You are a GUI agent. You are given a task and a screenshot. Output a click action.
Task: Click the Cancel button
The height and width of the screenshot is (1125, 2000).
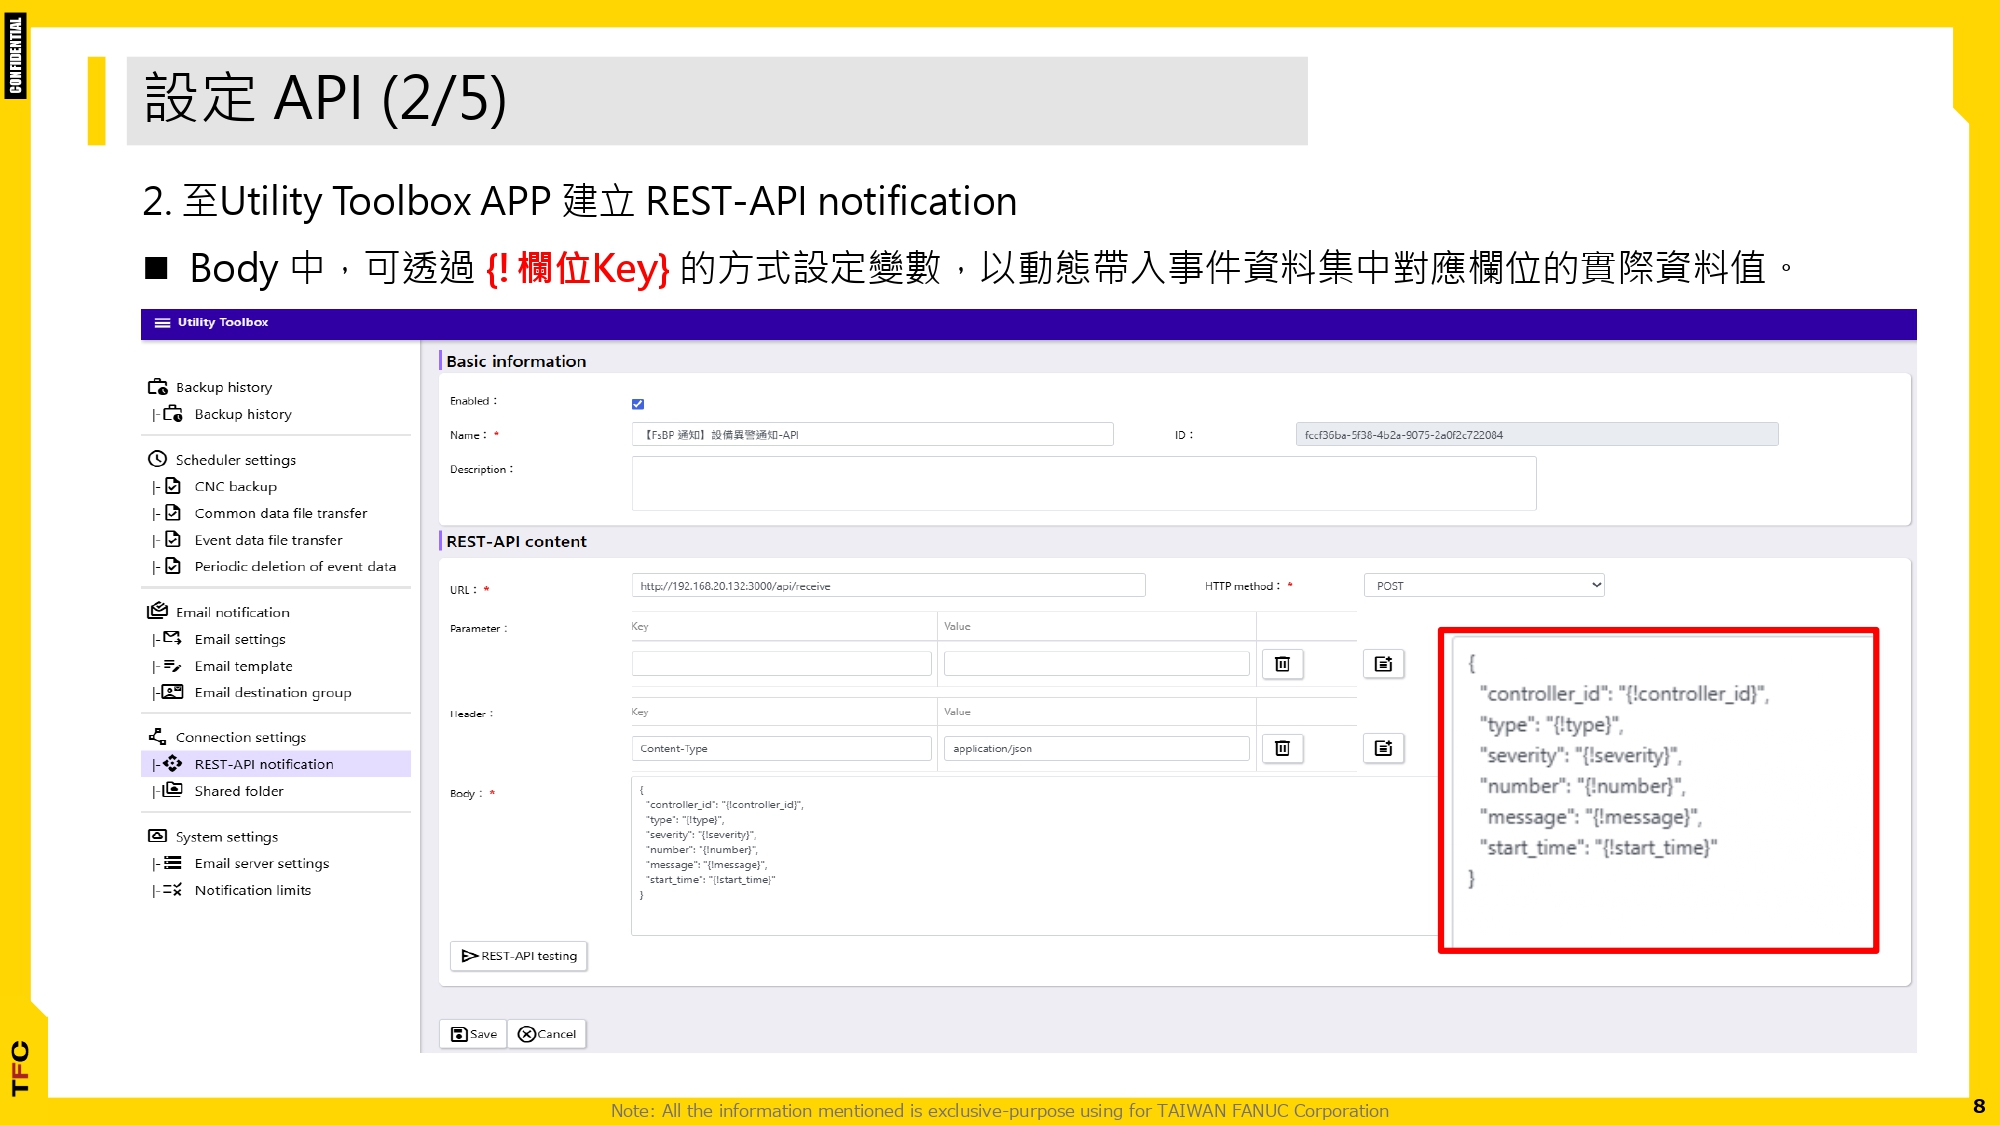point(546,1033)
